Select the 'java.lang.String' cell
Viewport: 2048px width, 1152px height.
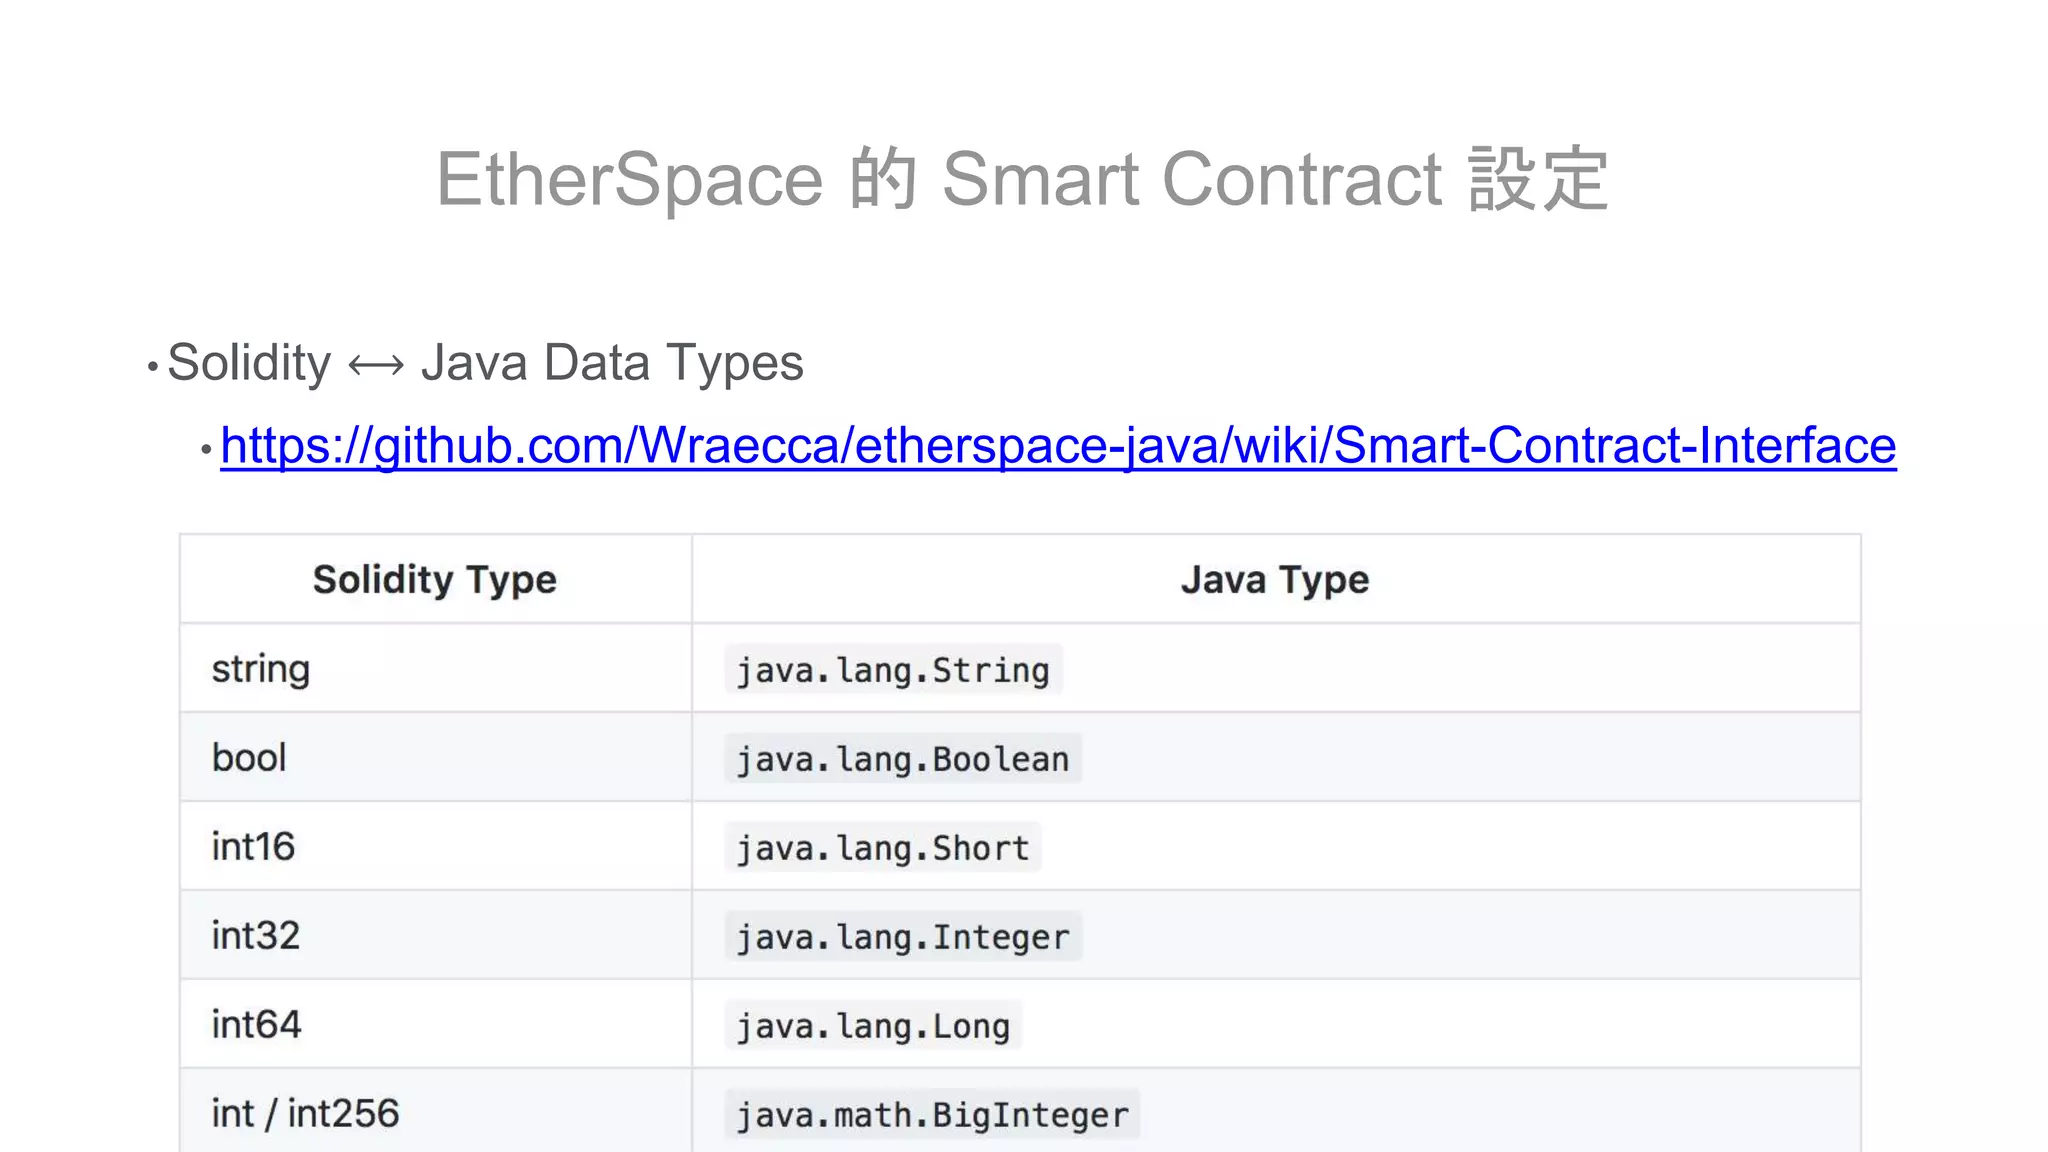1275,668
